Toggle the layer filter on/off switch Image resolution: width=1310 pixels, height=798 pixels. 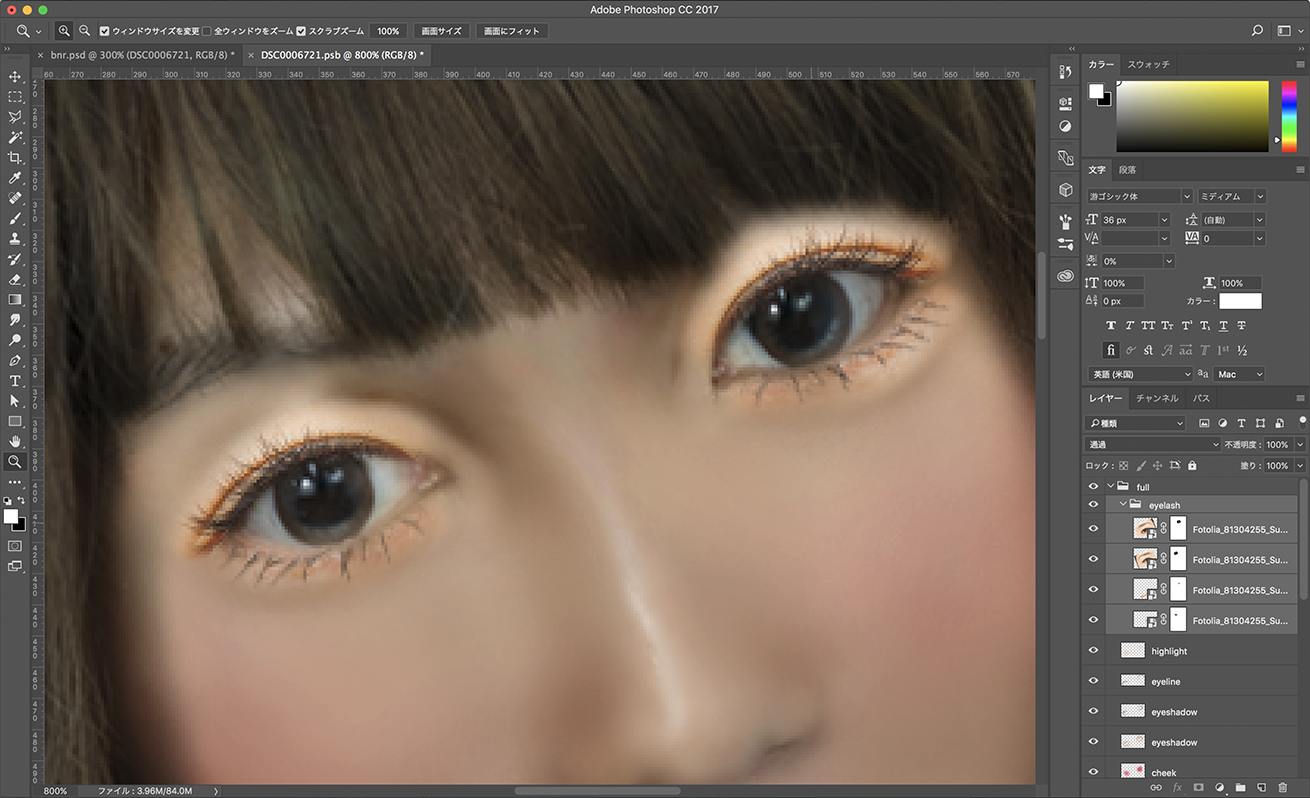1302,421
